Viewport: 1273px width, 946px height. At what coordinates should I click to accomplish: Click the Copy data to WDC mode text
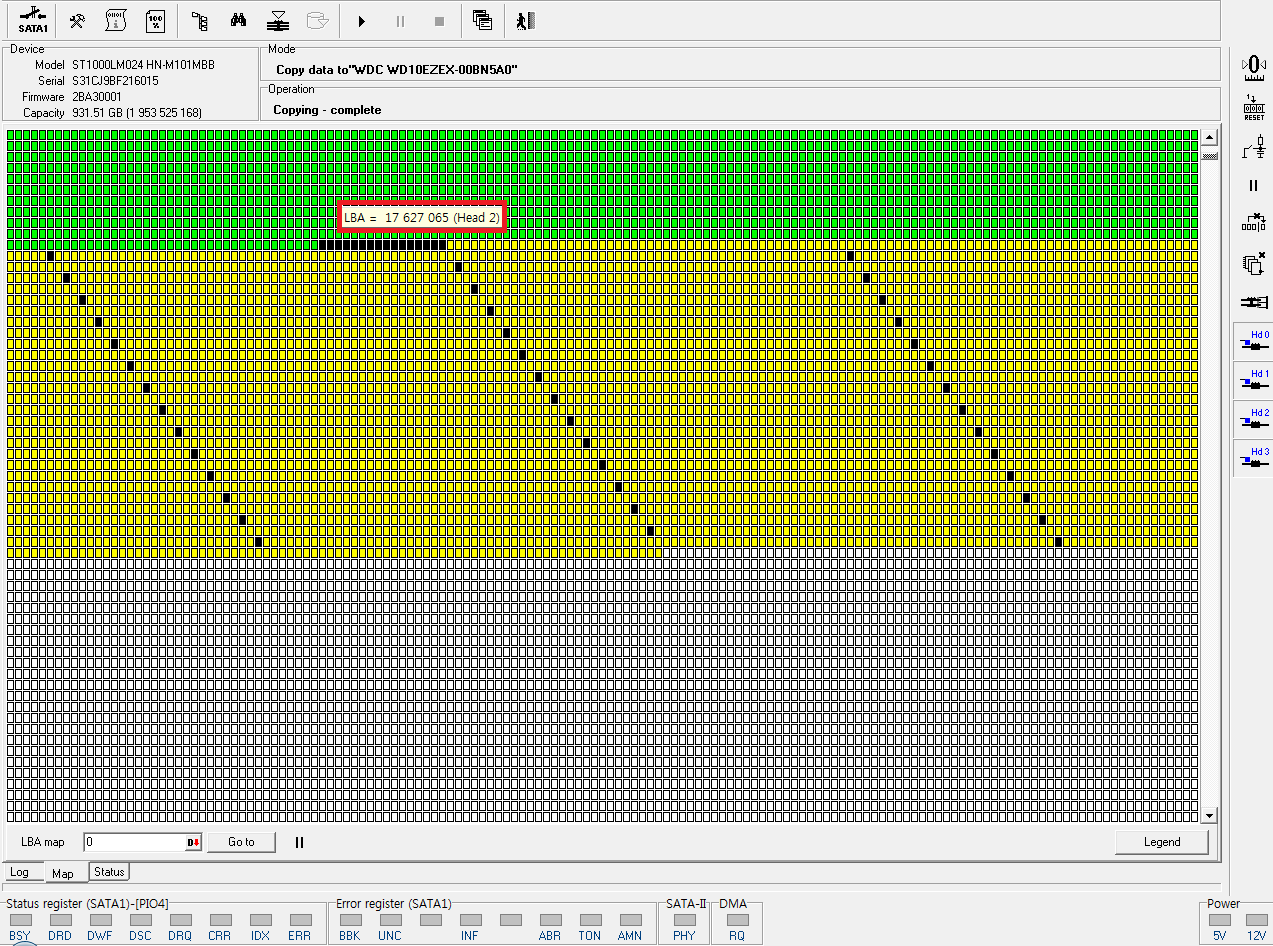pos(396,70)
